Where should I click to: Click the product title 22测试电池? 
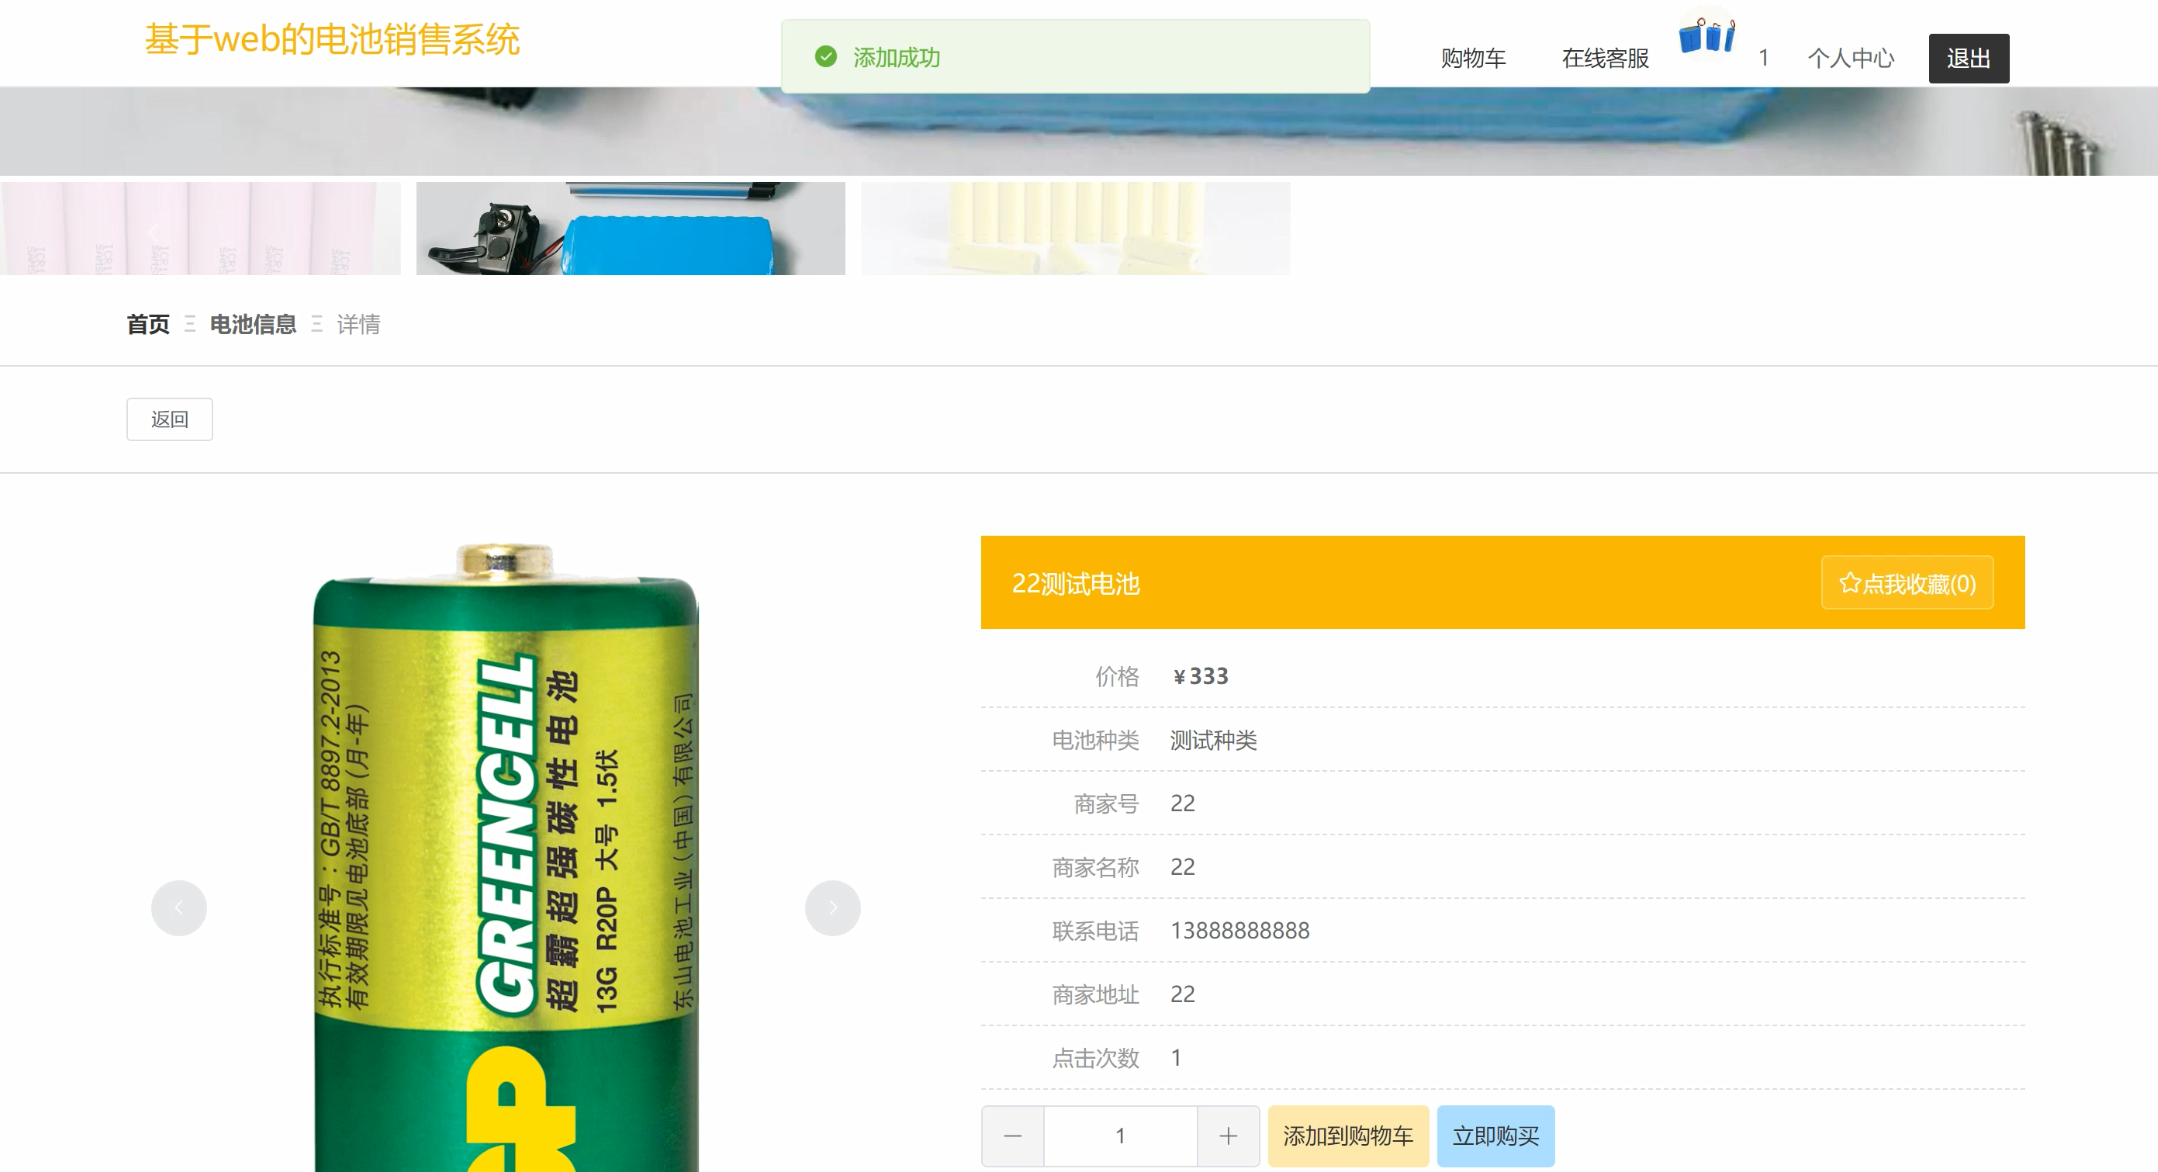coord(1076,584)
